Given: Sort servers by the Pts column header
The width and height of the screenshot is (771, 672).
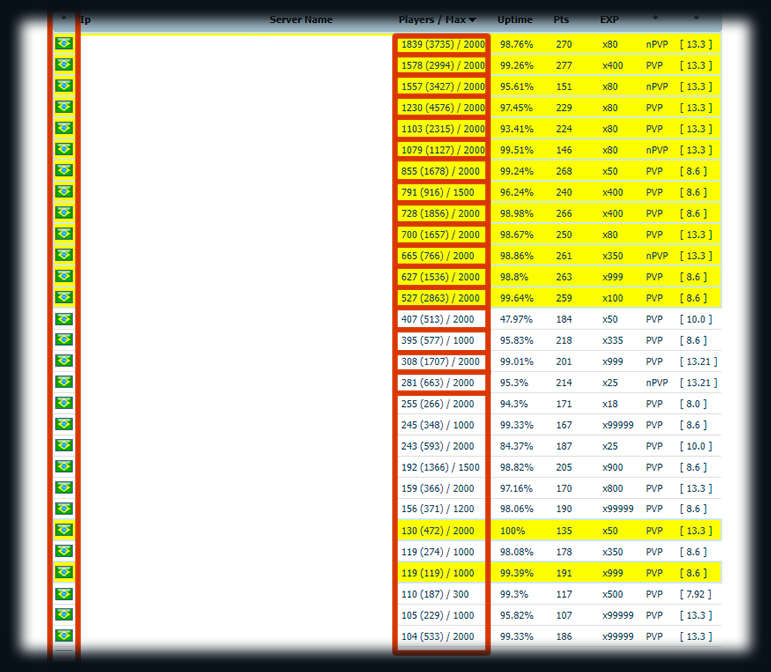Looking at the screenshot, I should pyautogui.click(x=562, y=20).
